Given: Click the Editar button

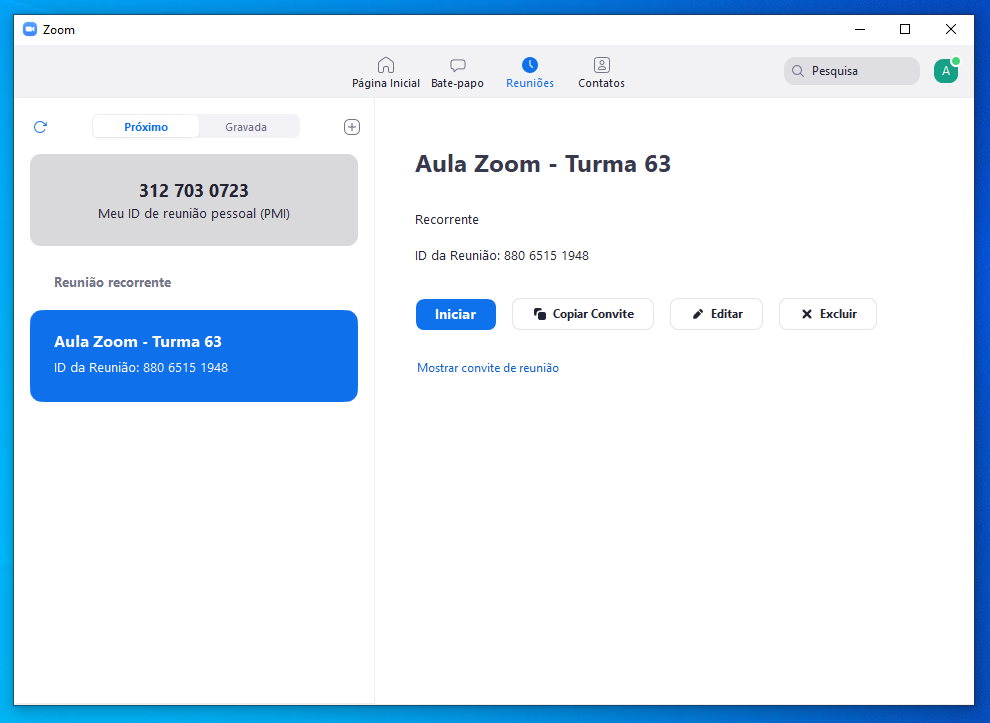Looking at the screenshot, I should pyautogui.click(x=716, y=314).
